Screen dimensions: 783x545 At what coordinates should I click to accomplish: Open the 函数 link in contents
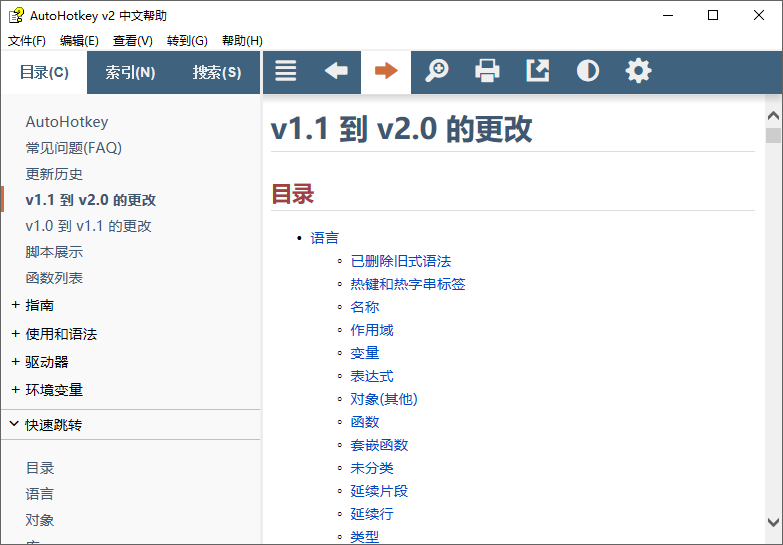coord(365,422)
